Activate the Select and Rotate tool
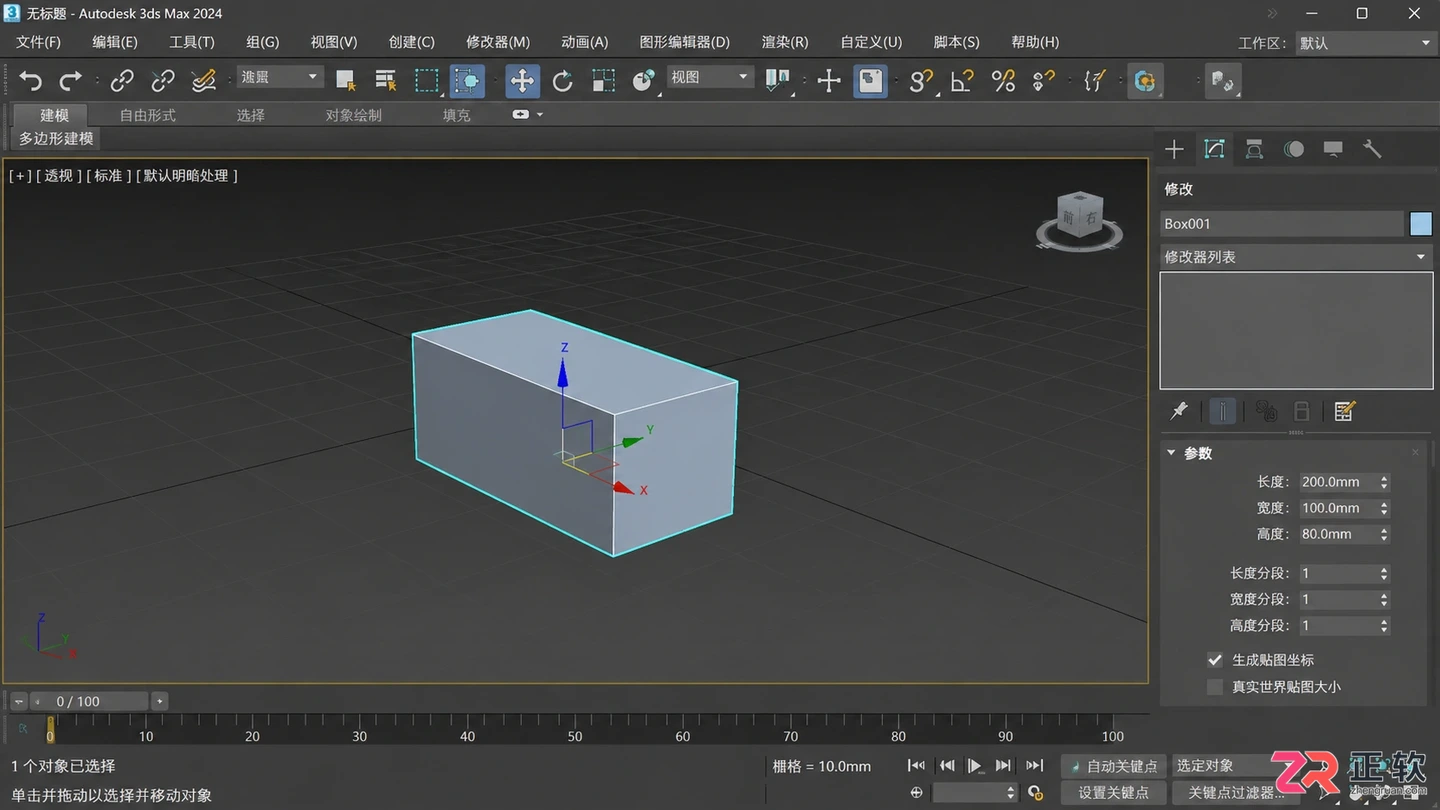The width and height of the screenshot is (1440, 810). (x=562, y=80)
